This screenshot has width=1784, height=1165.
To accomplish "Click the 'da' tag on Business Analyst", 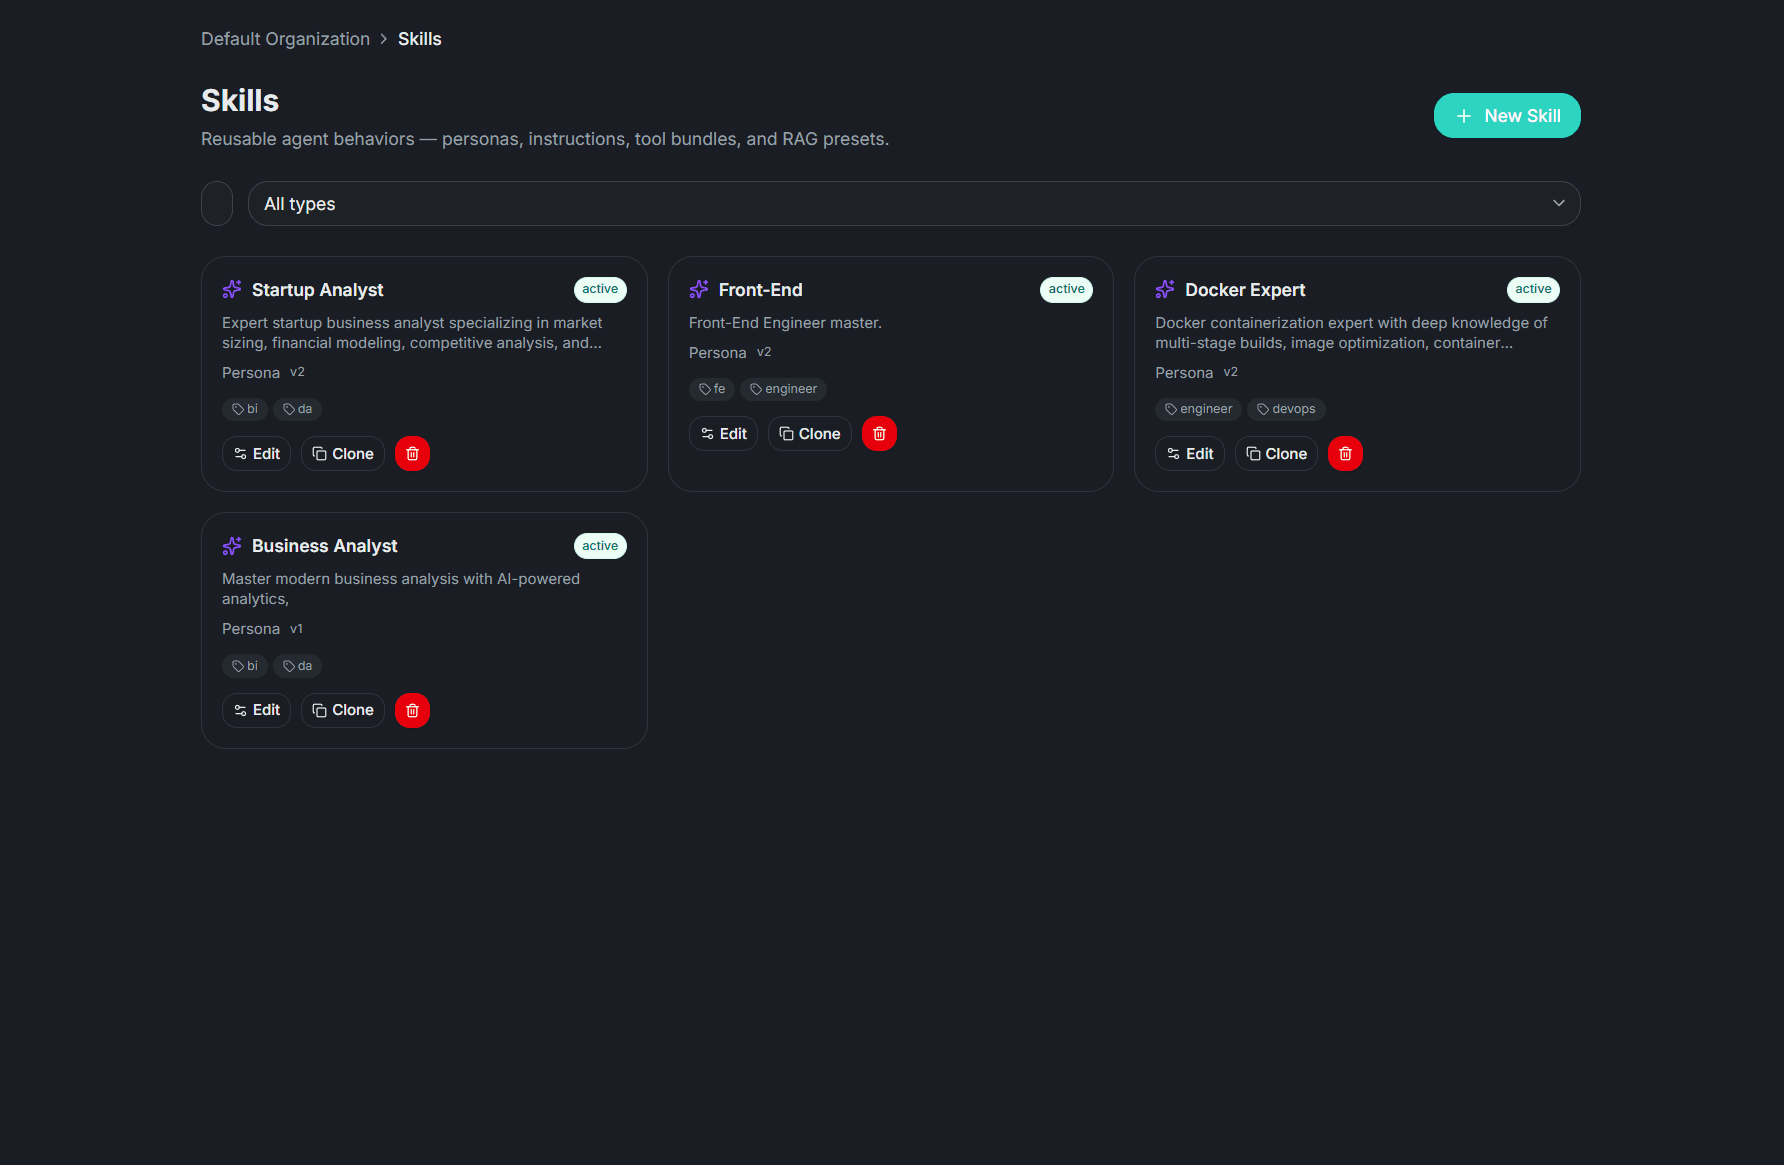I will [297, 665].
